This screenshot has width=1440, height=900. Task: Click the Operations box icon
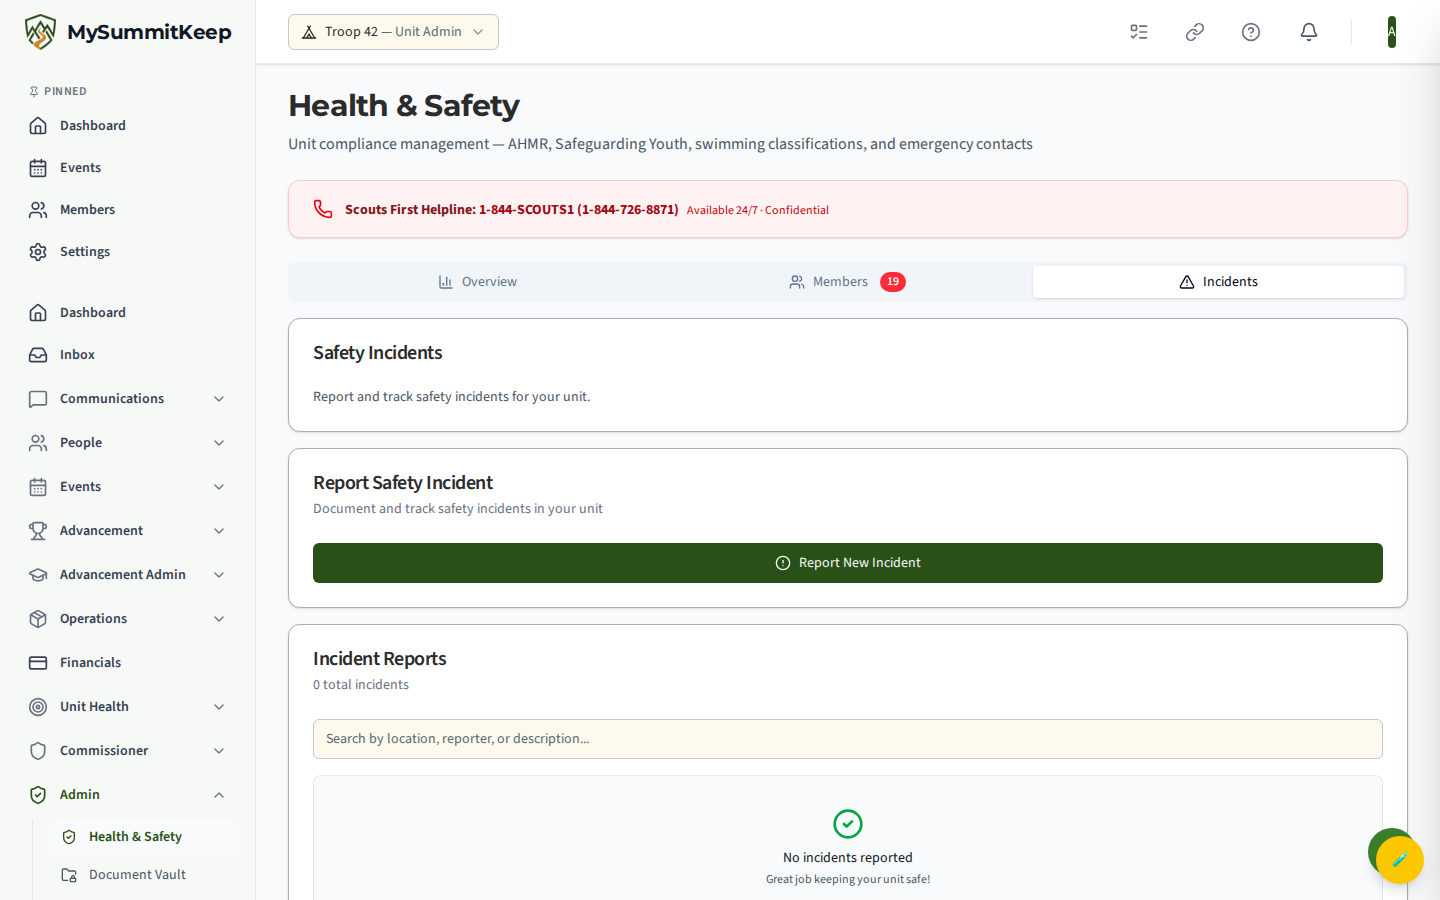pyautogui.click(x=38, y=619)
